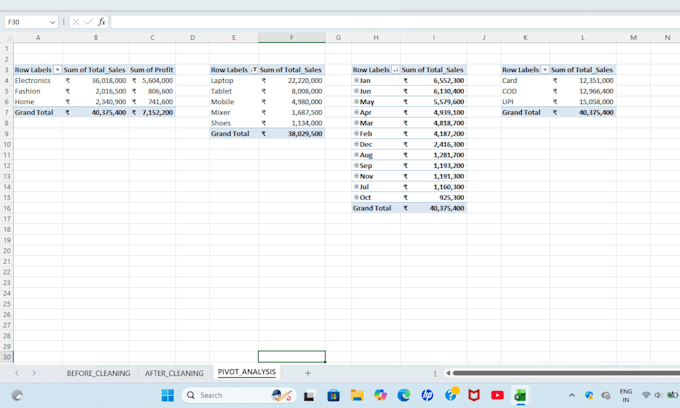Click the Wi-Fi network tray icon
The width and height of the screenshot is (680, 408).
[646, 395]
